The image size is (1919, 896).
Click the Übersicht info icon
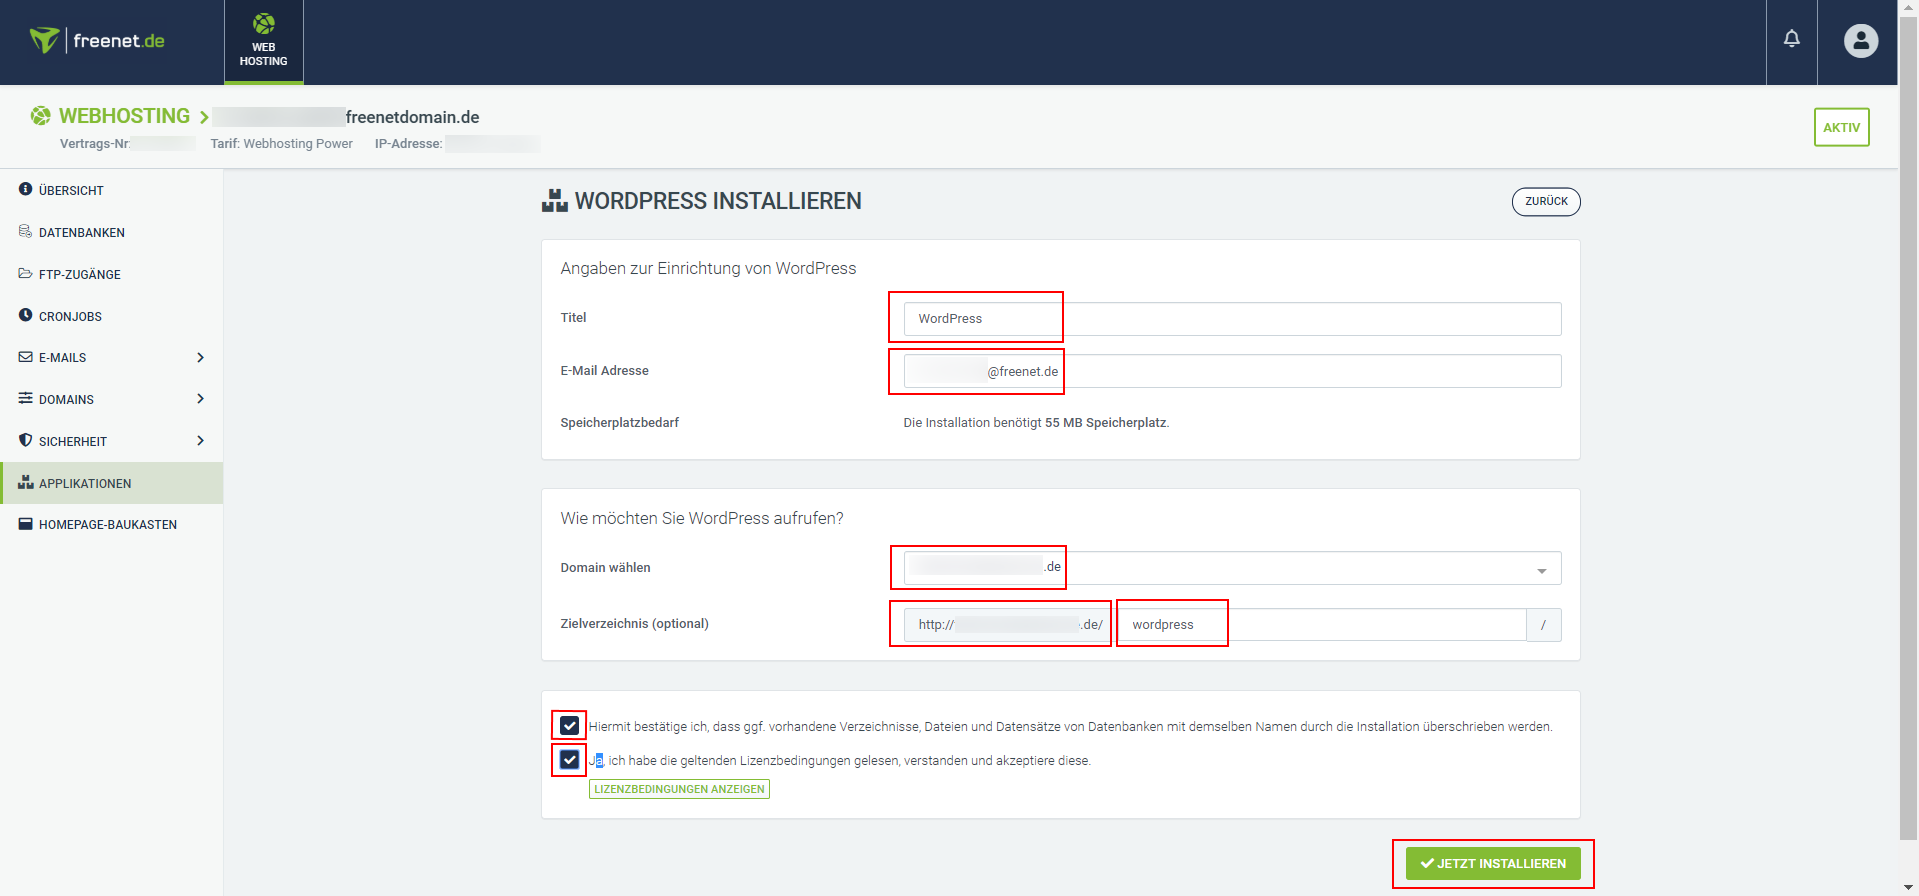[x=26, y=189]
